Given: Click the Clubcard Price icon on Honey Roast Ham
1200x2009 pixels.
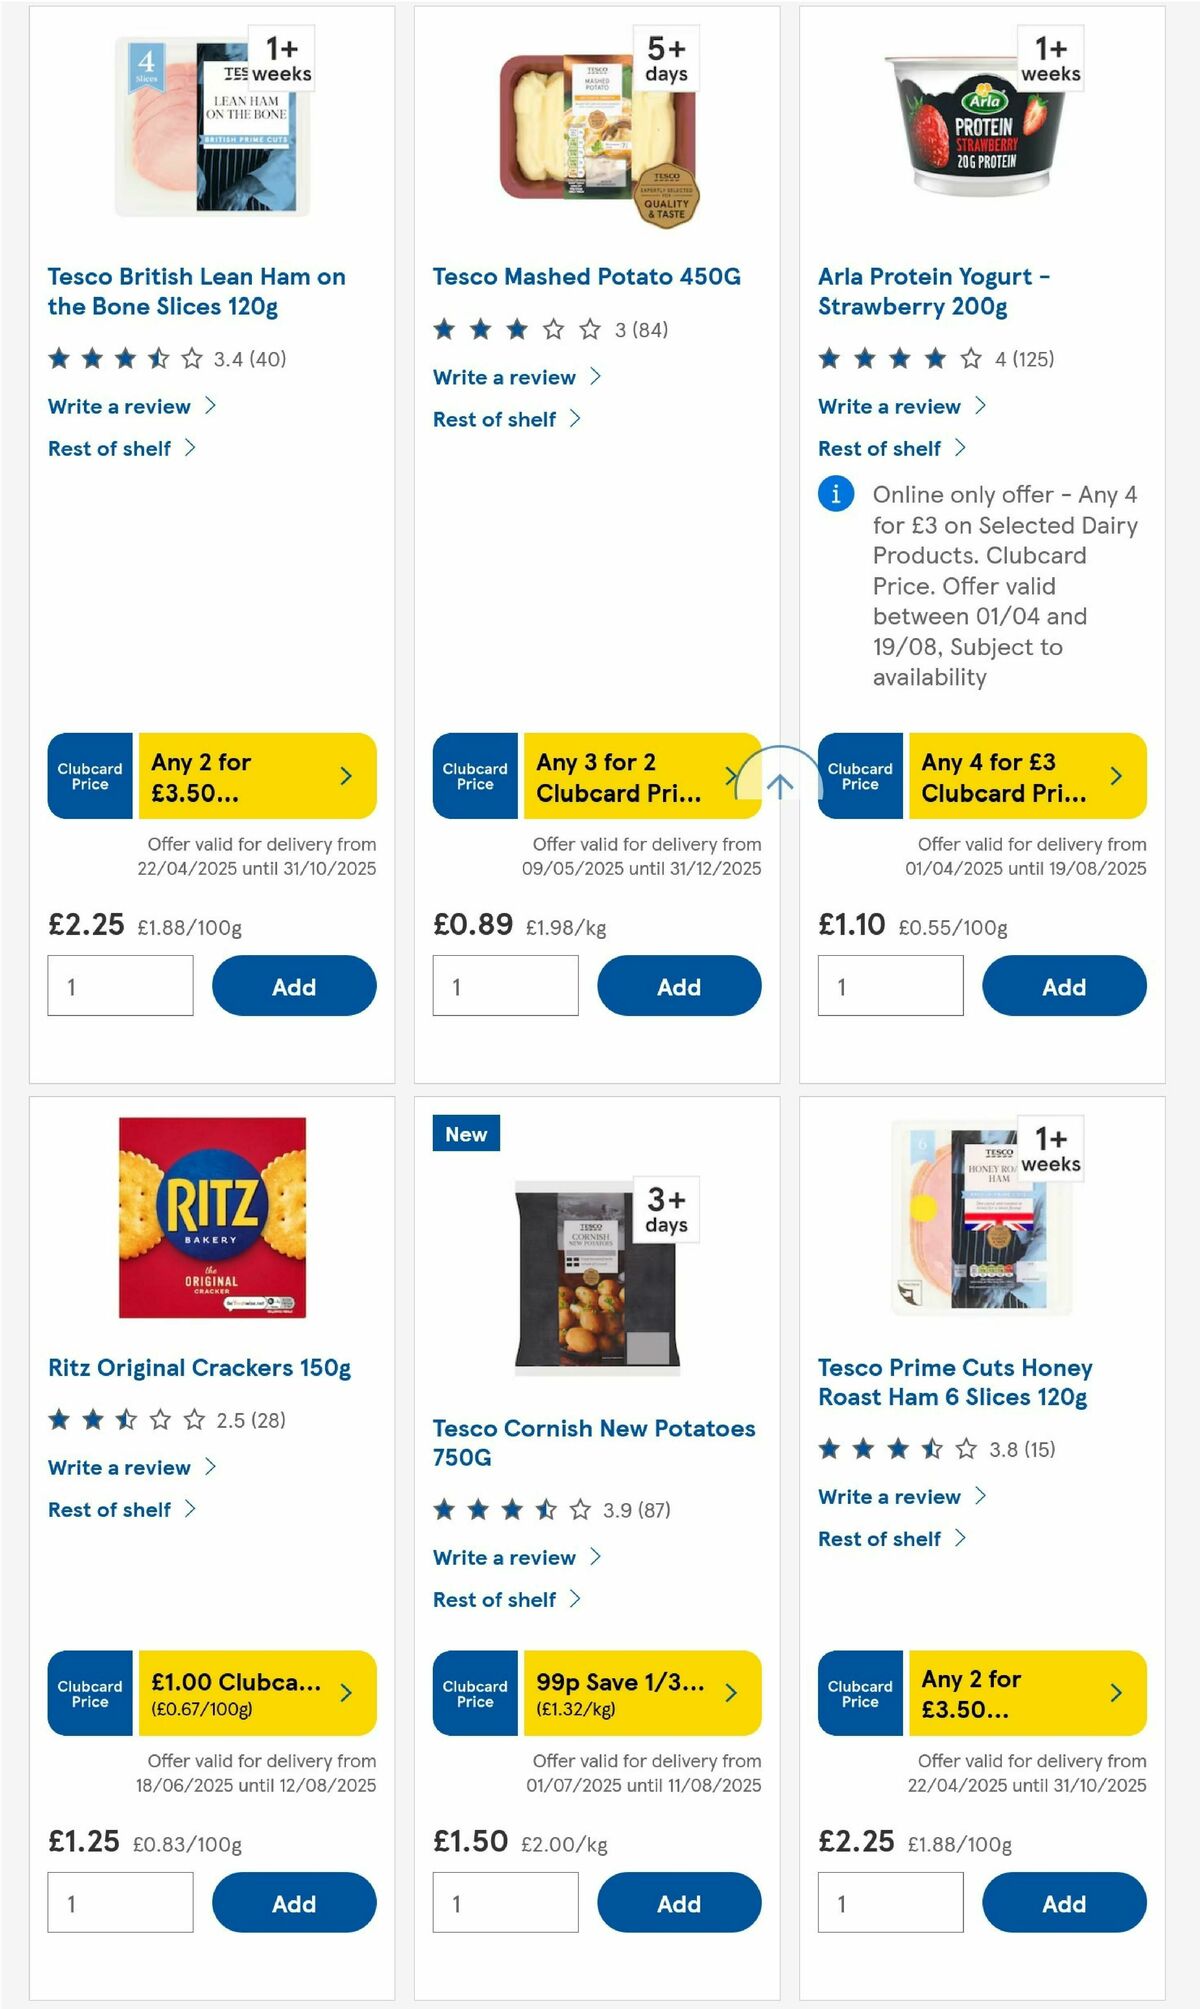Looking at the screenshot, I should (859, 1693).
